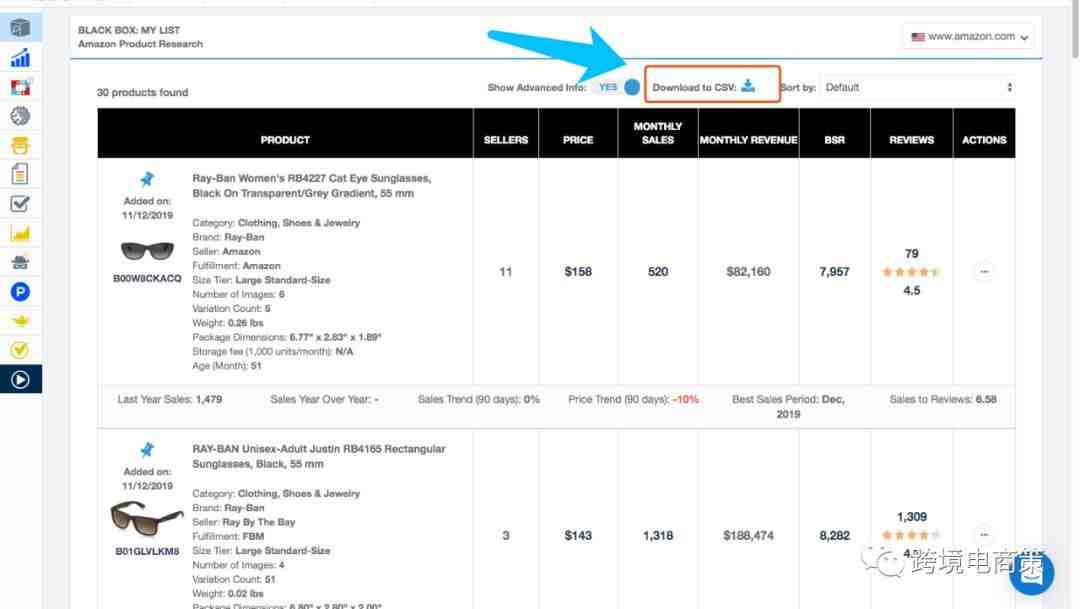Click the 4.5 star rating for RB4227
Screen dimensions: 1080x609
[911, 272]
